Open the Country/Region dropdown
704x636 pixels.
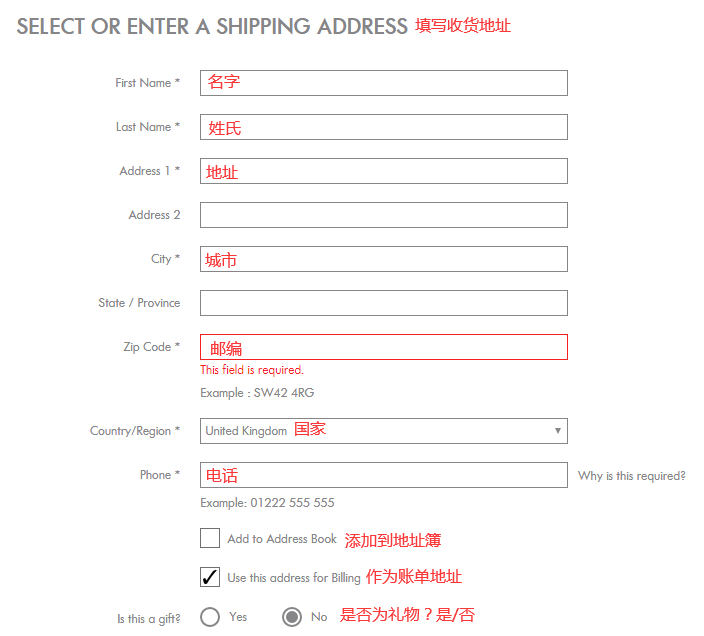point(383,431)
